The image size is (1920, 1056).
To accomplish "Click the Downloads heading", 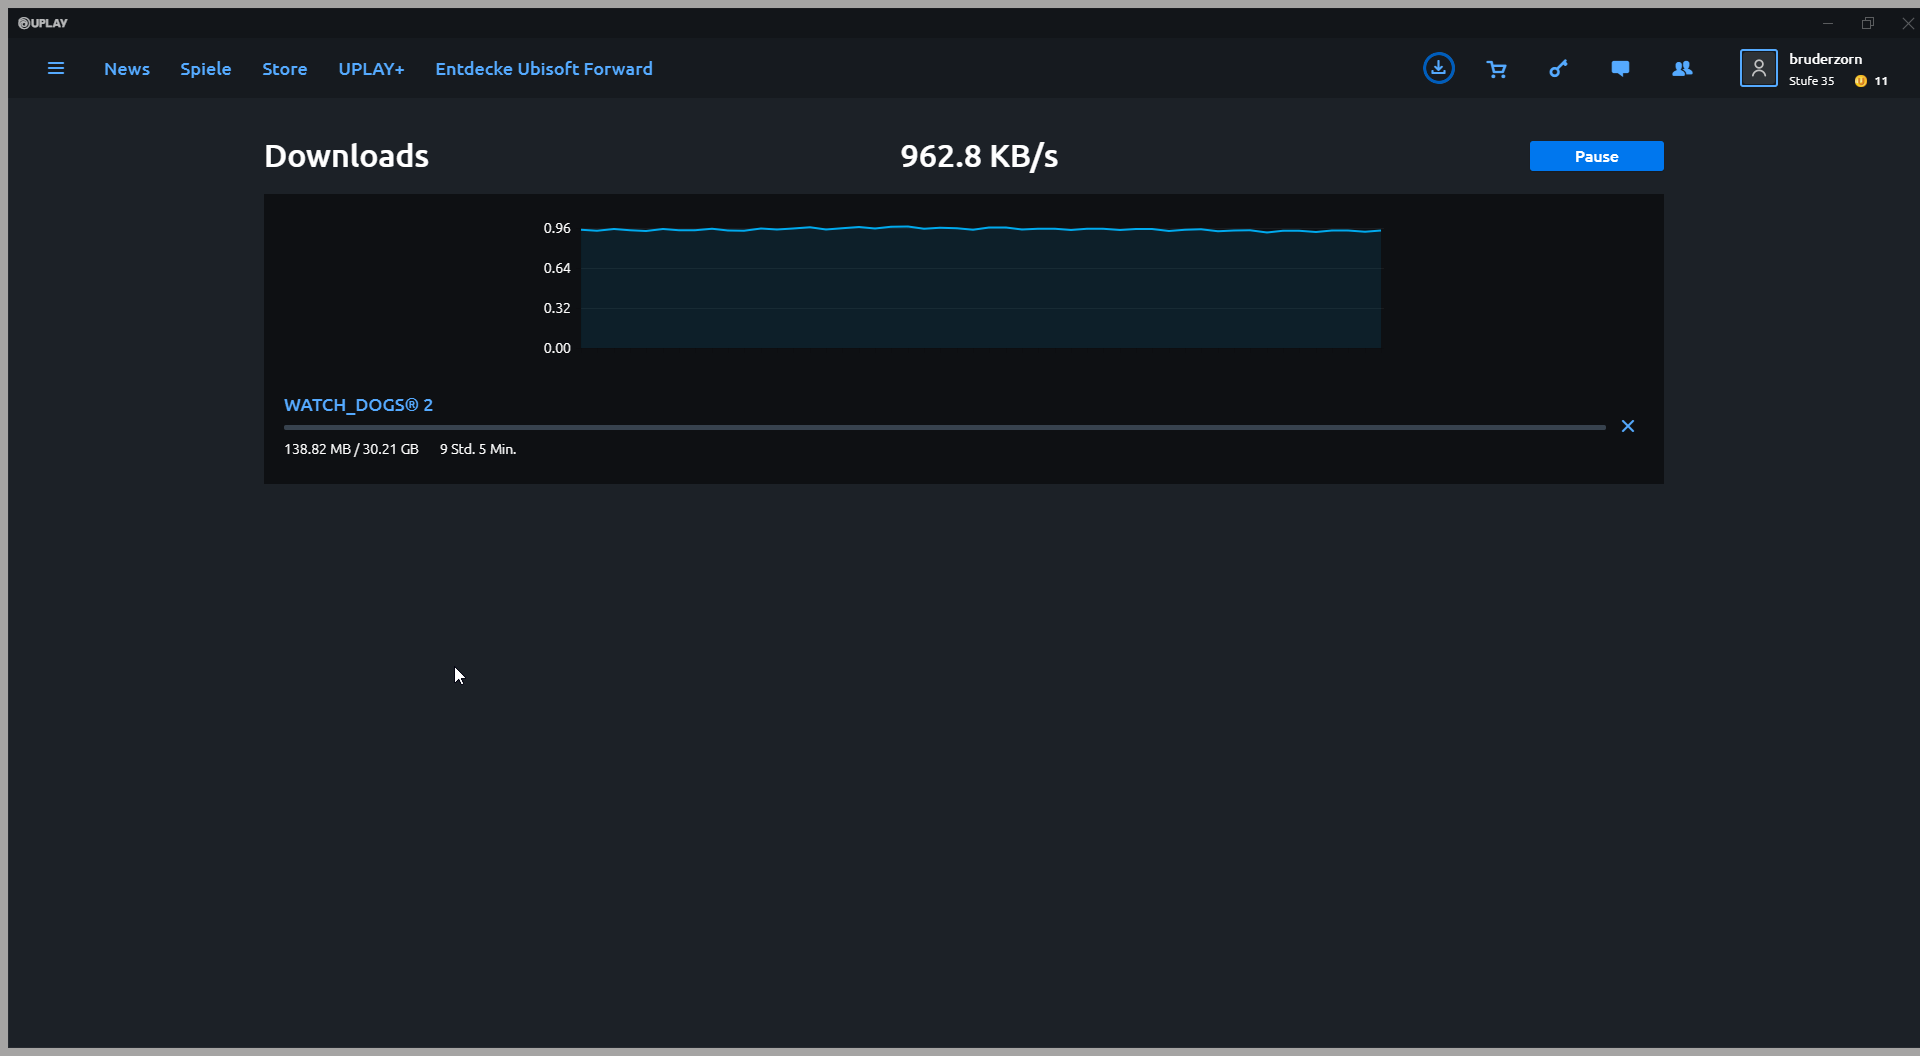I will tap(346, 156).
